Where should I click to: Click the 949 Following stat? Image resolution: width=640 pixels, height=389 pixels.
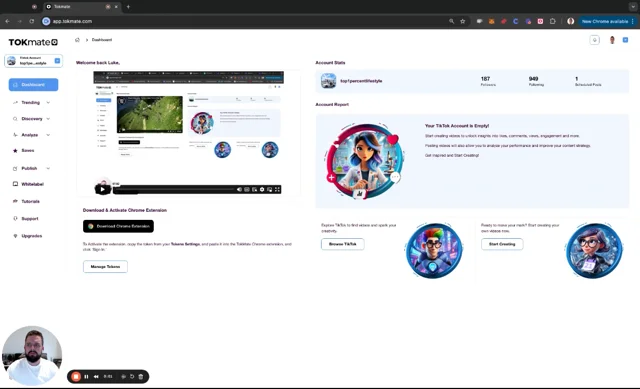(x=536, y=81)
